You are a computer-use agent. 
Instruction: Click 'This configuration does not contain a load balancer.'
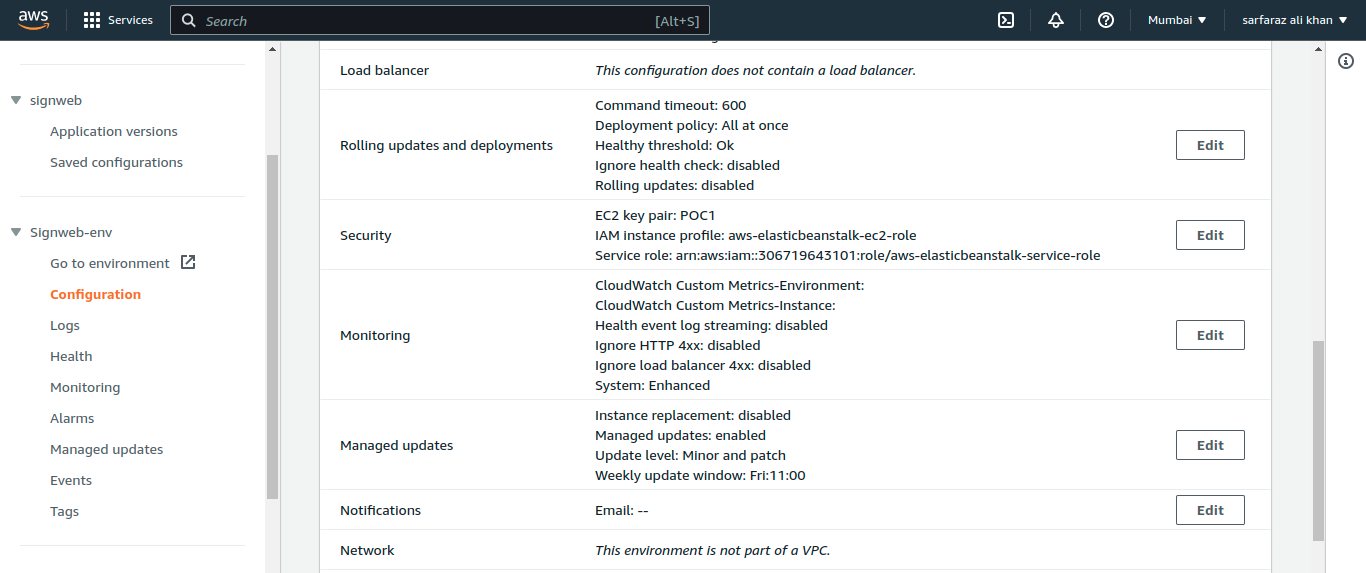[x=755, y=70]
